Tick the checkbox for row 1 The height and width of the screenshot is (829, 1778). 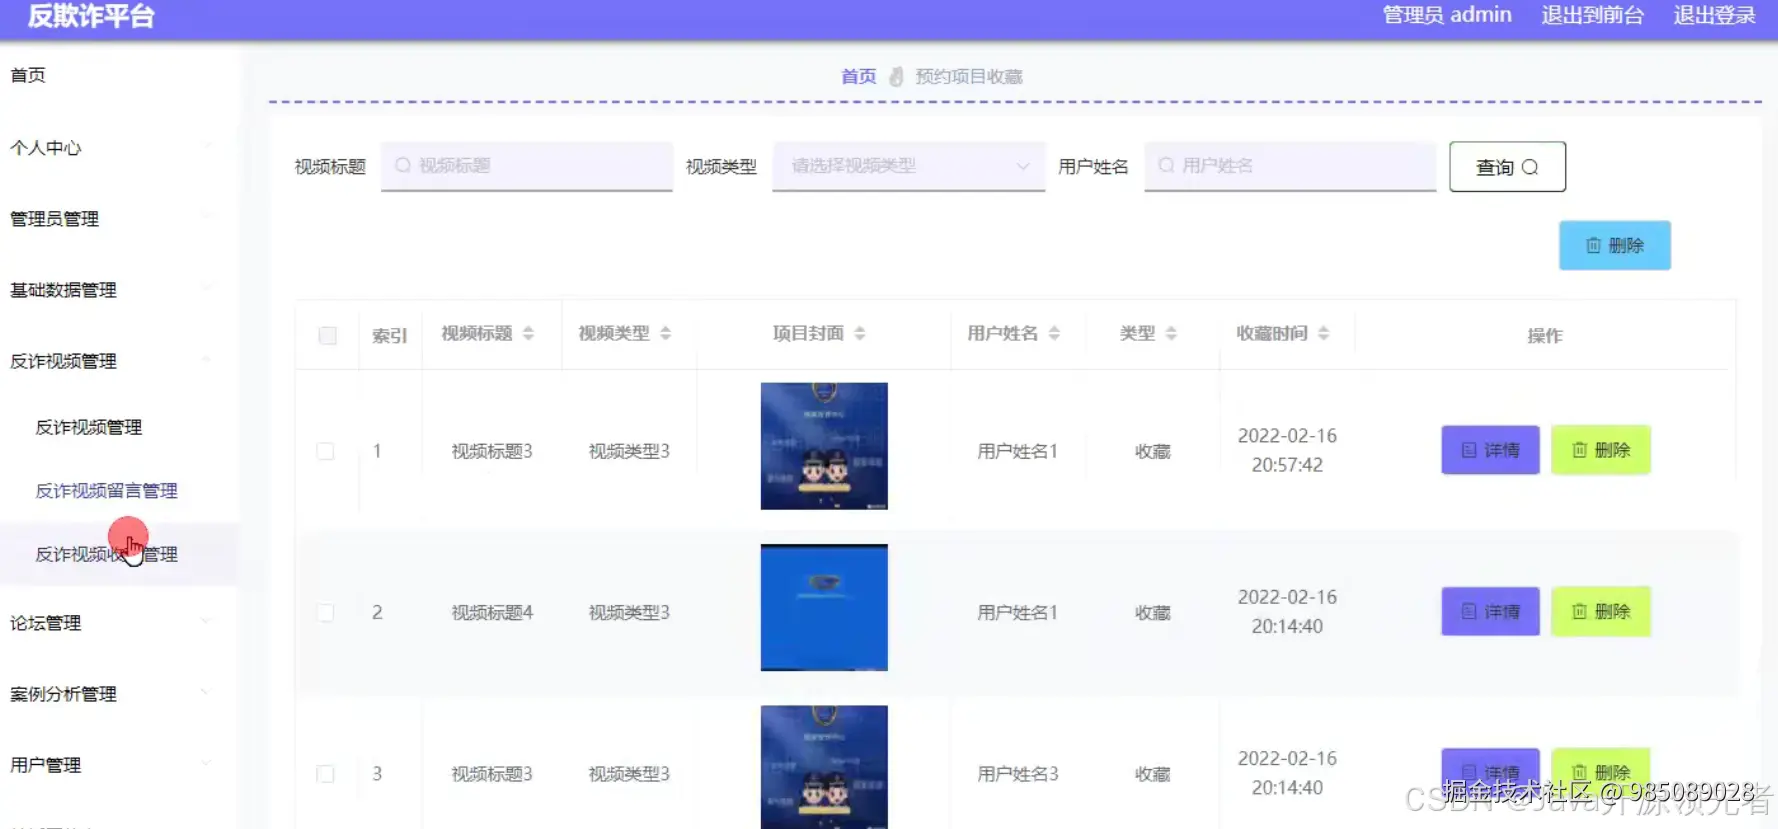(x=325, y=451)
